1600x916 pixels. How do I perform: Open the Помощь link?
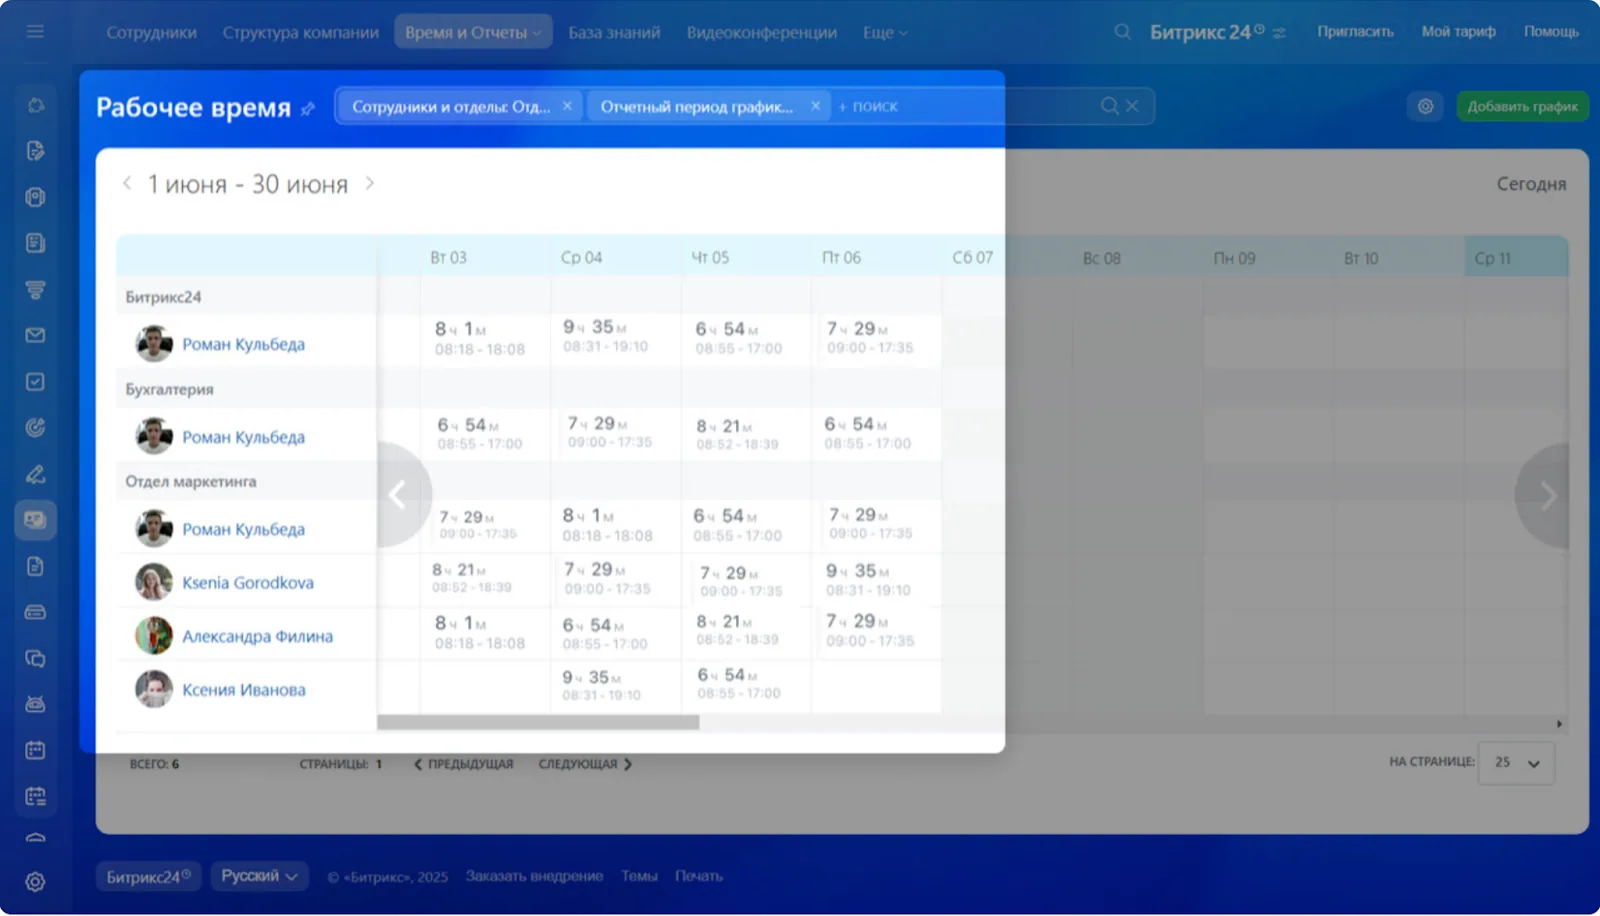click(x=1551, y=32)
